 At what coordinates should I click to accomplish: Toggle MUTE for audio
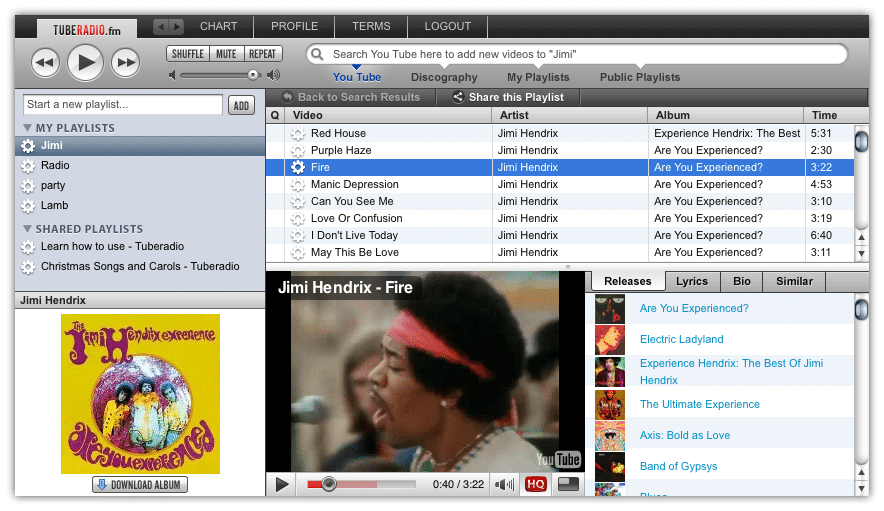point(226,54)
